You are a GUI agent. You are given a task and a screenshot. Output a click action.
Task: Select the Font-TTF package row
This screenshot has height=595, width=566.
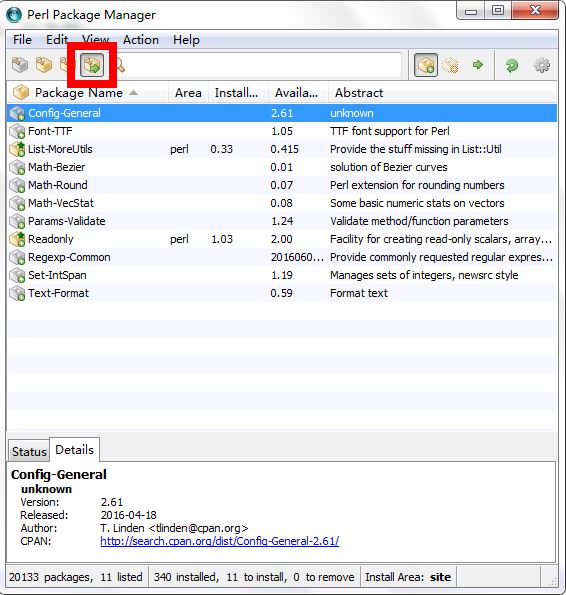pos(282,131)
